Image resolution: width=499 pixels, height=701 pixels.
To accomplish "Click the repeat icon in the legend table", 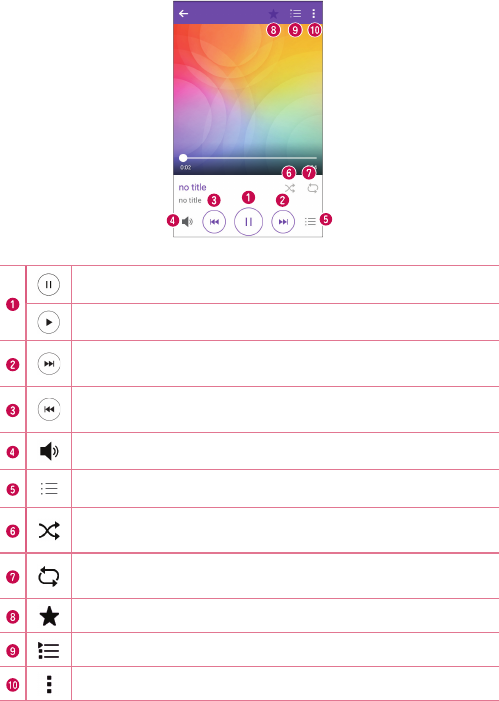I will click(49, 576).
